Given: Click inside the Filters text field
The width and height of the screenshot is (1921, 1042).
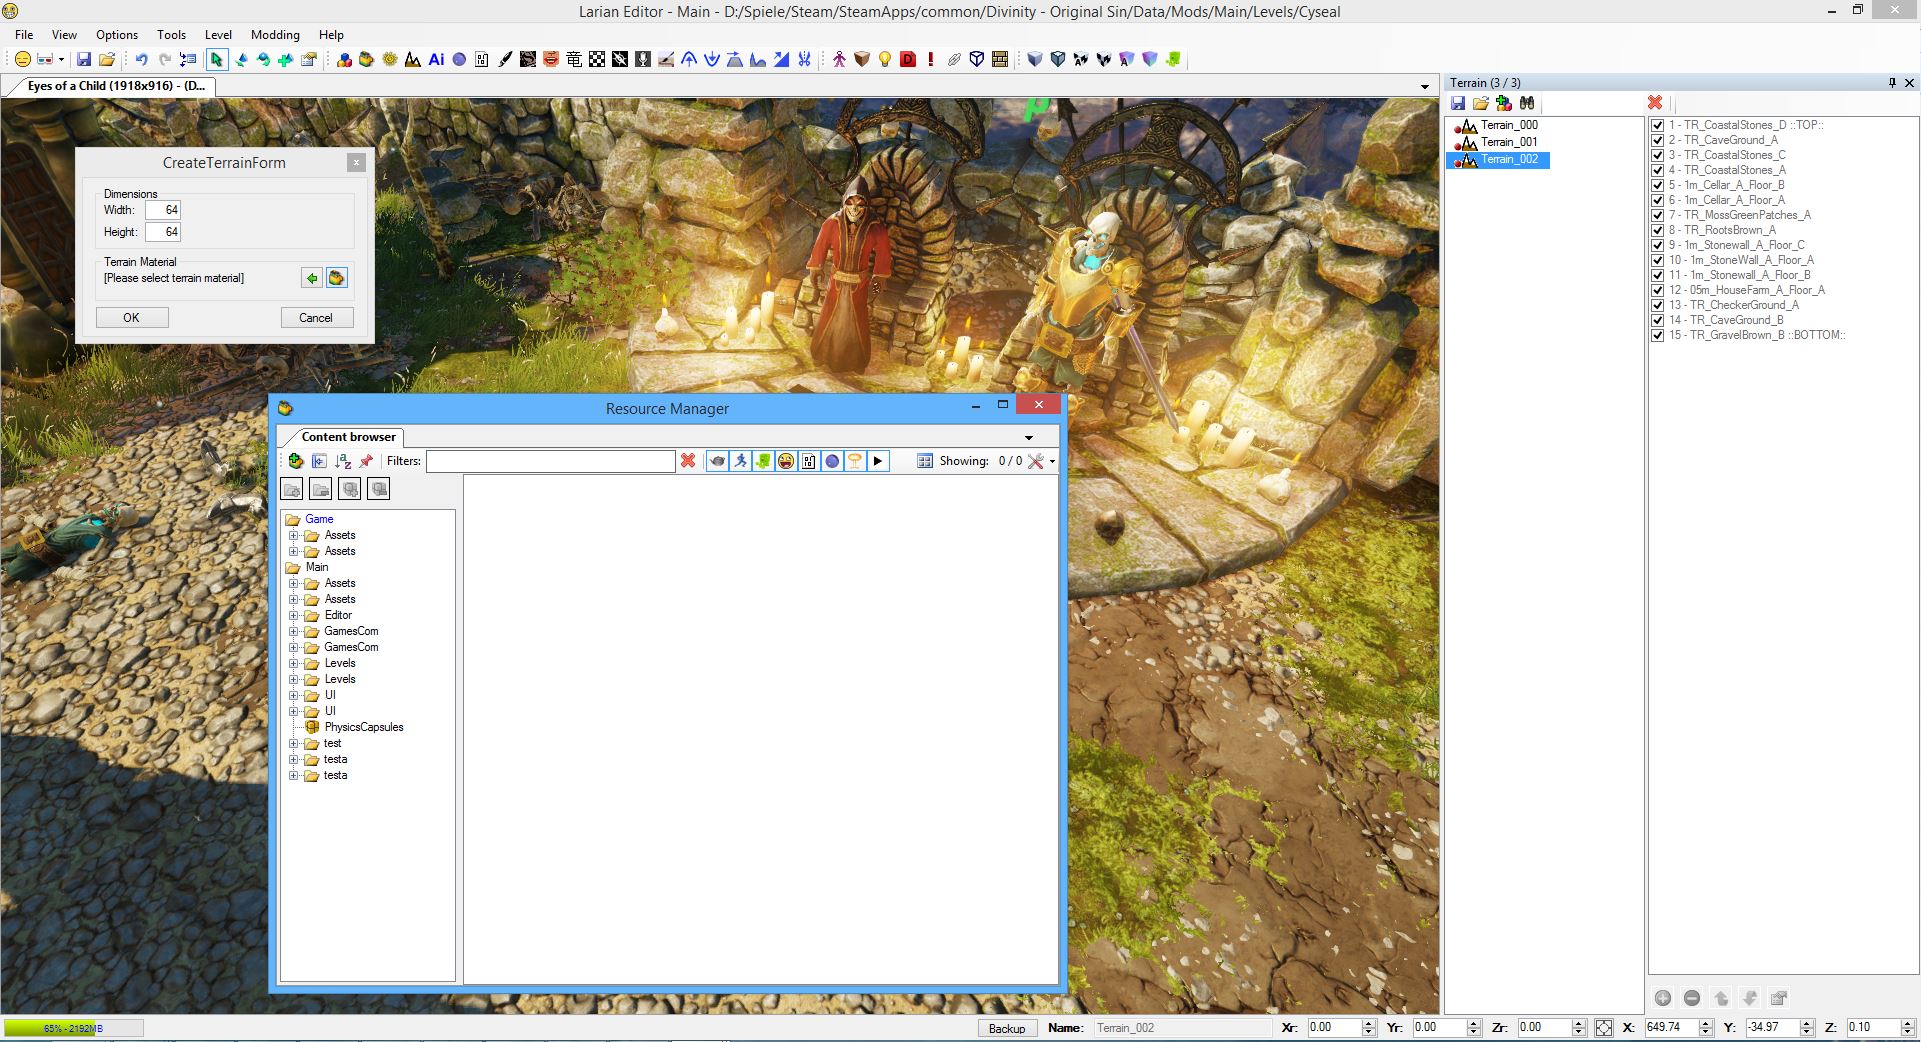Looking at the screenshot, I should (550, 461).
